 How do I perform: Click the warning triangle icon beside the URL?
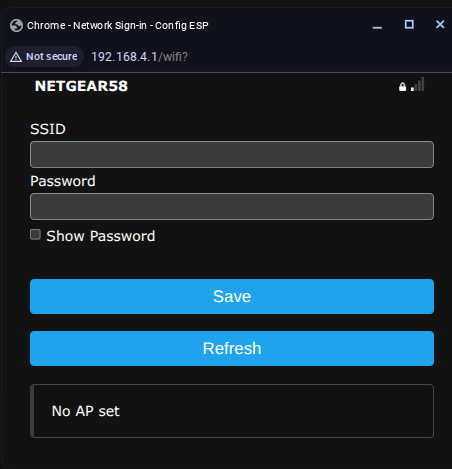[x=16, y=57]
